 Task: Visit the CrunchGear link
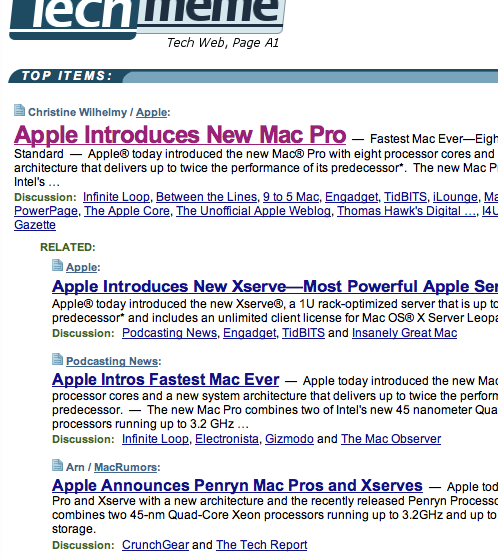point(156,545)
